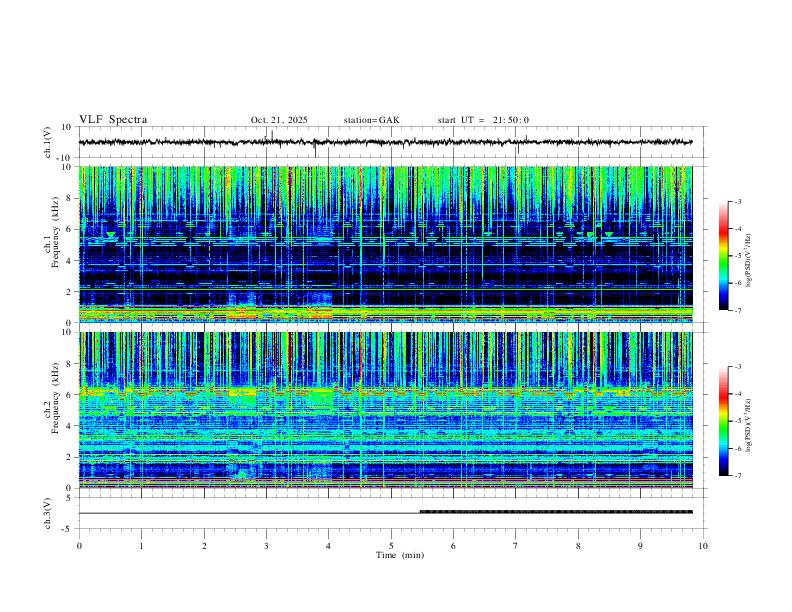The width and height of the screenshot is (792, 612).
Task: Click the log(PSD) label beside ch.1 color bar
Action: click(x=749, y=260)
